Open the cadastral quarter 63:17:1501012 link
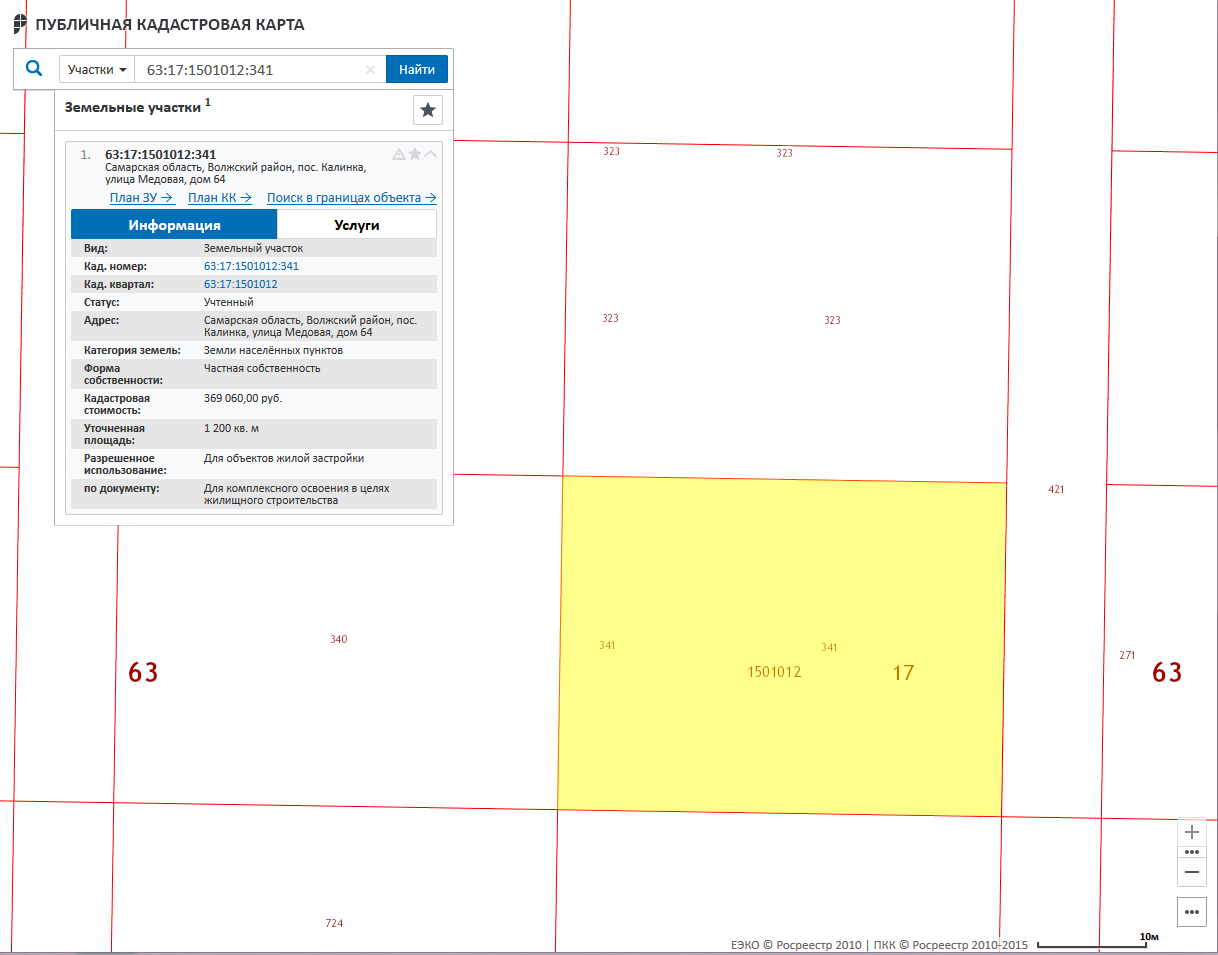Image resolution: width=1218 pixels, height=955 pixels. (240, 284)
